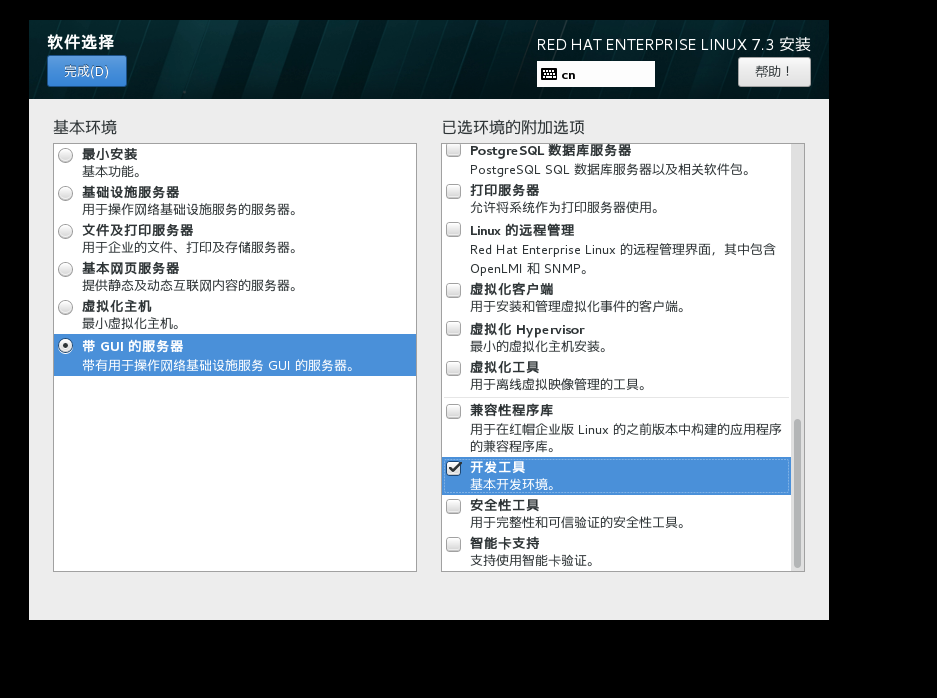The image size is (937, 698).
Task: Click the 用于安装和管理虚拟化事件的客户端。 description
Action: point(577,307)
